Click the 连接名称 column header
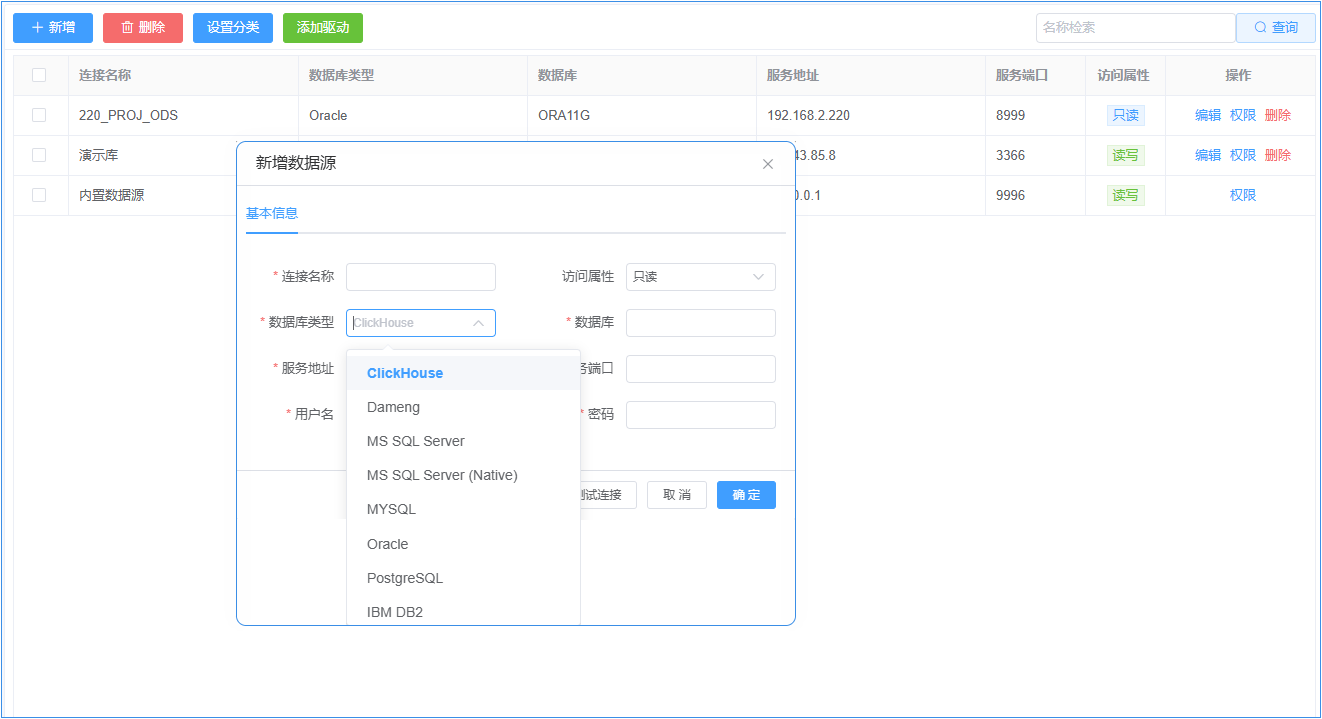The image size is (1322, 719). 105,75
